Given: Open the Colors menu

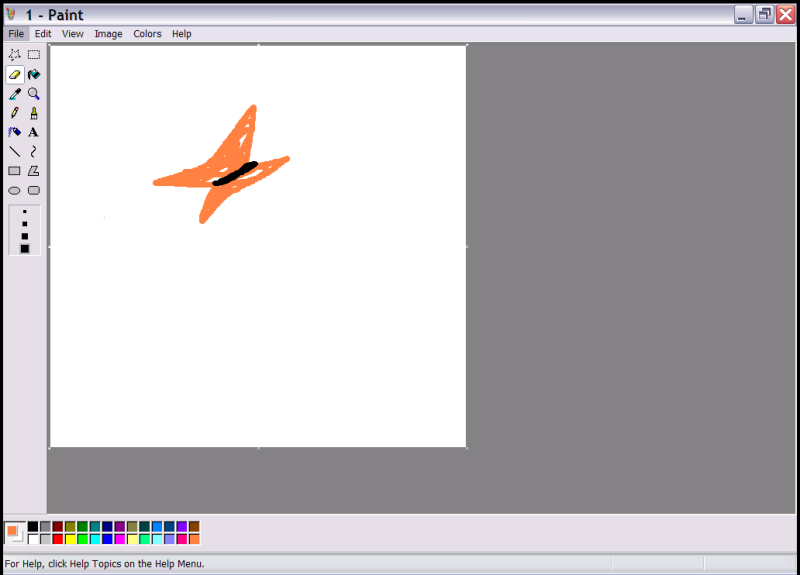Looking at the screenshot, I should 147,34.
